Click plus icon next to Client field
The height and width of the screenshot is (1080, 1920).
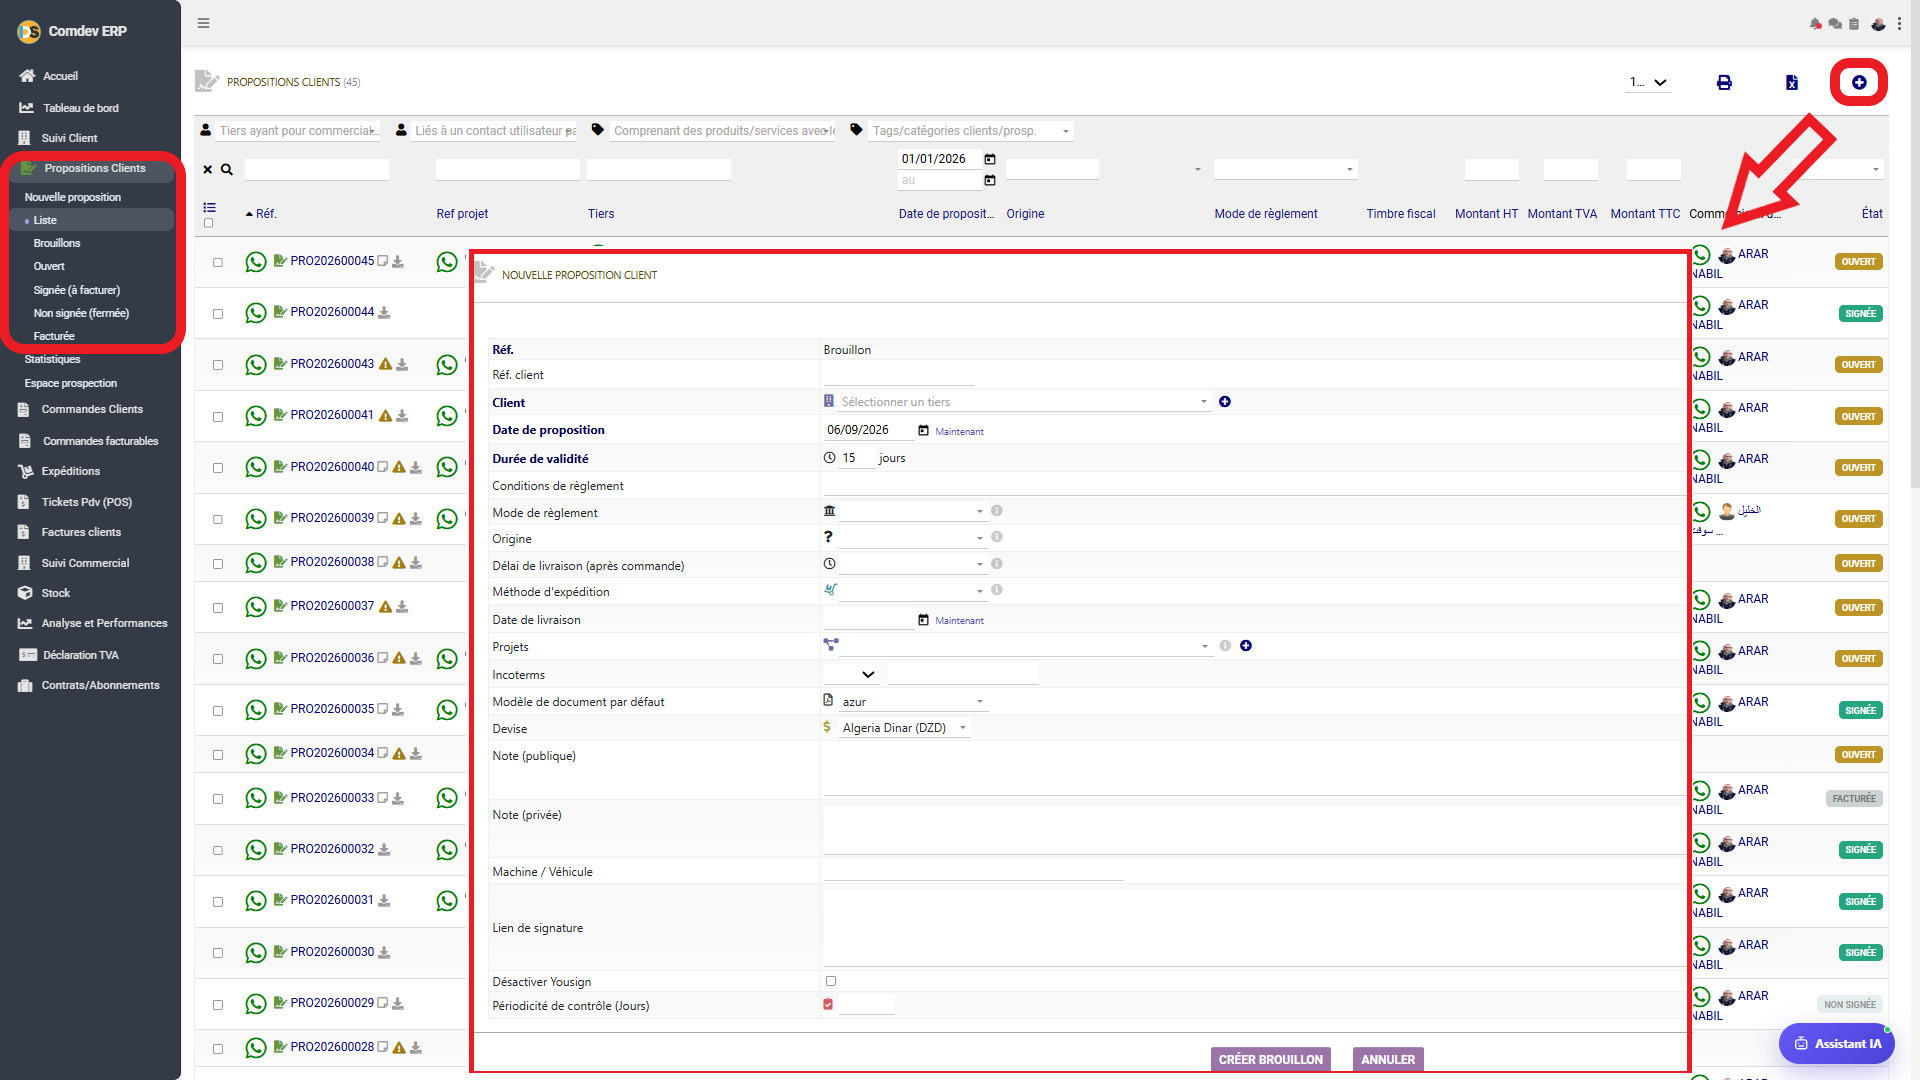pos(1225,402)
